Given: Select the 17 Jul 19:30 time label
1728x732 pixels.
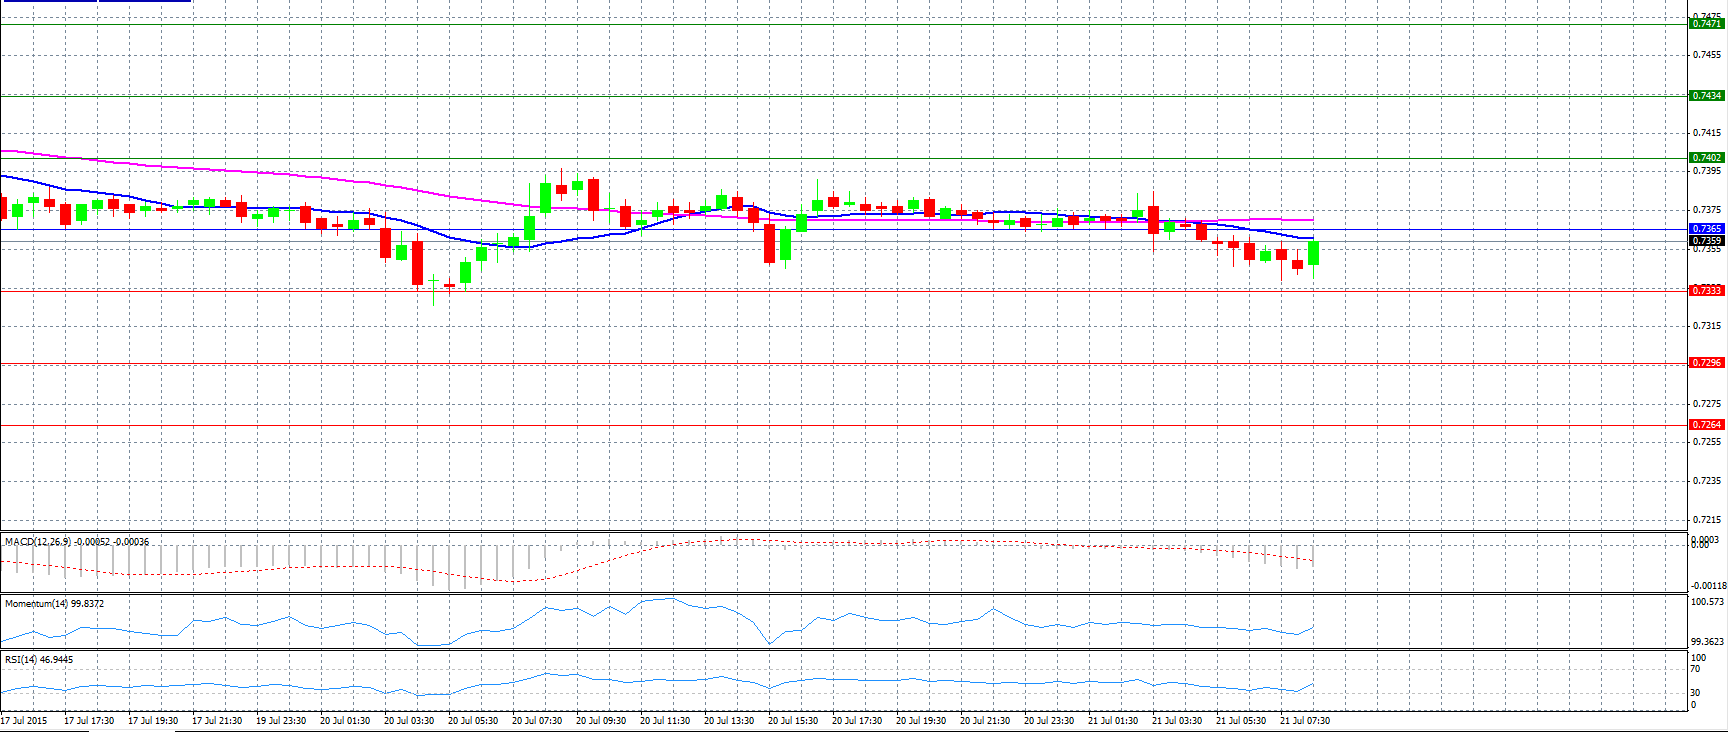Looking at the screenshot, I should point(153,721).
